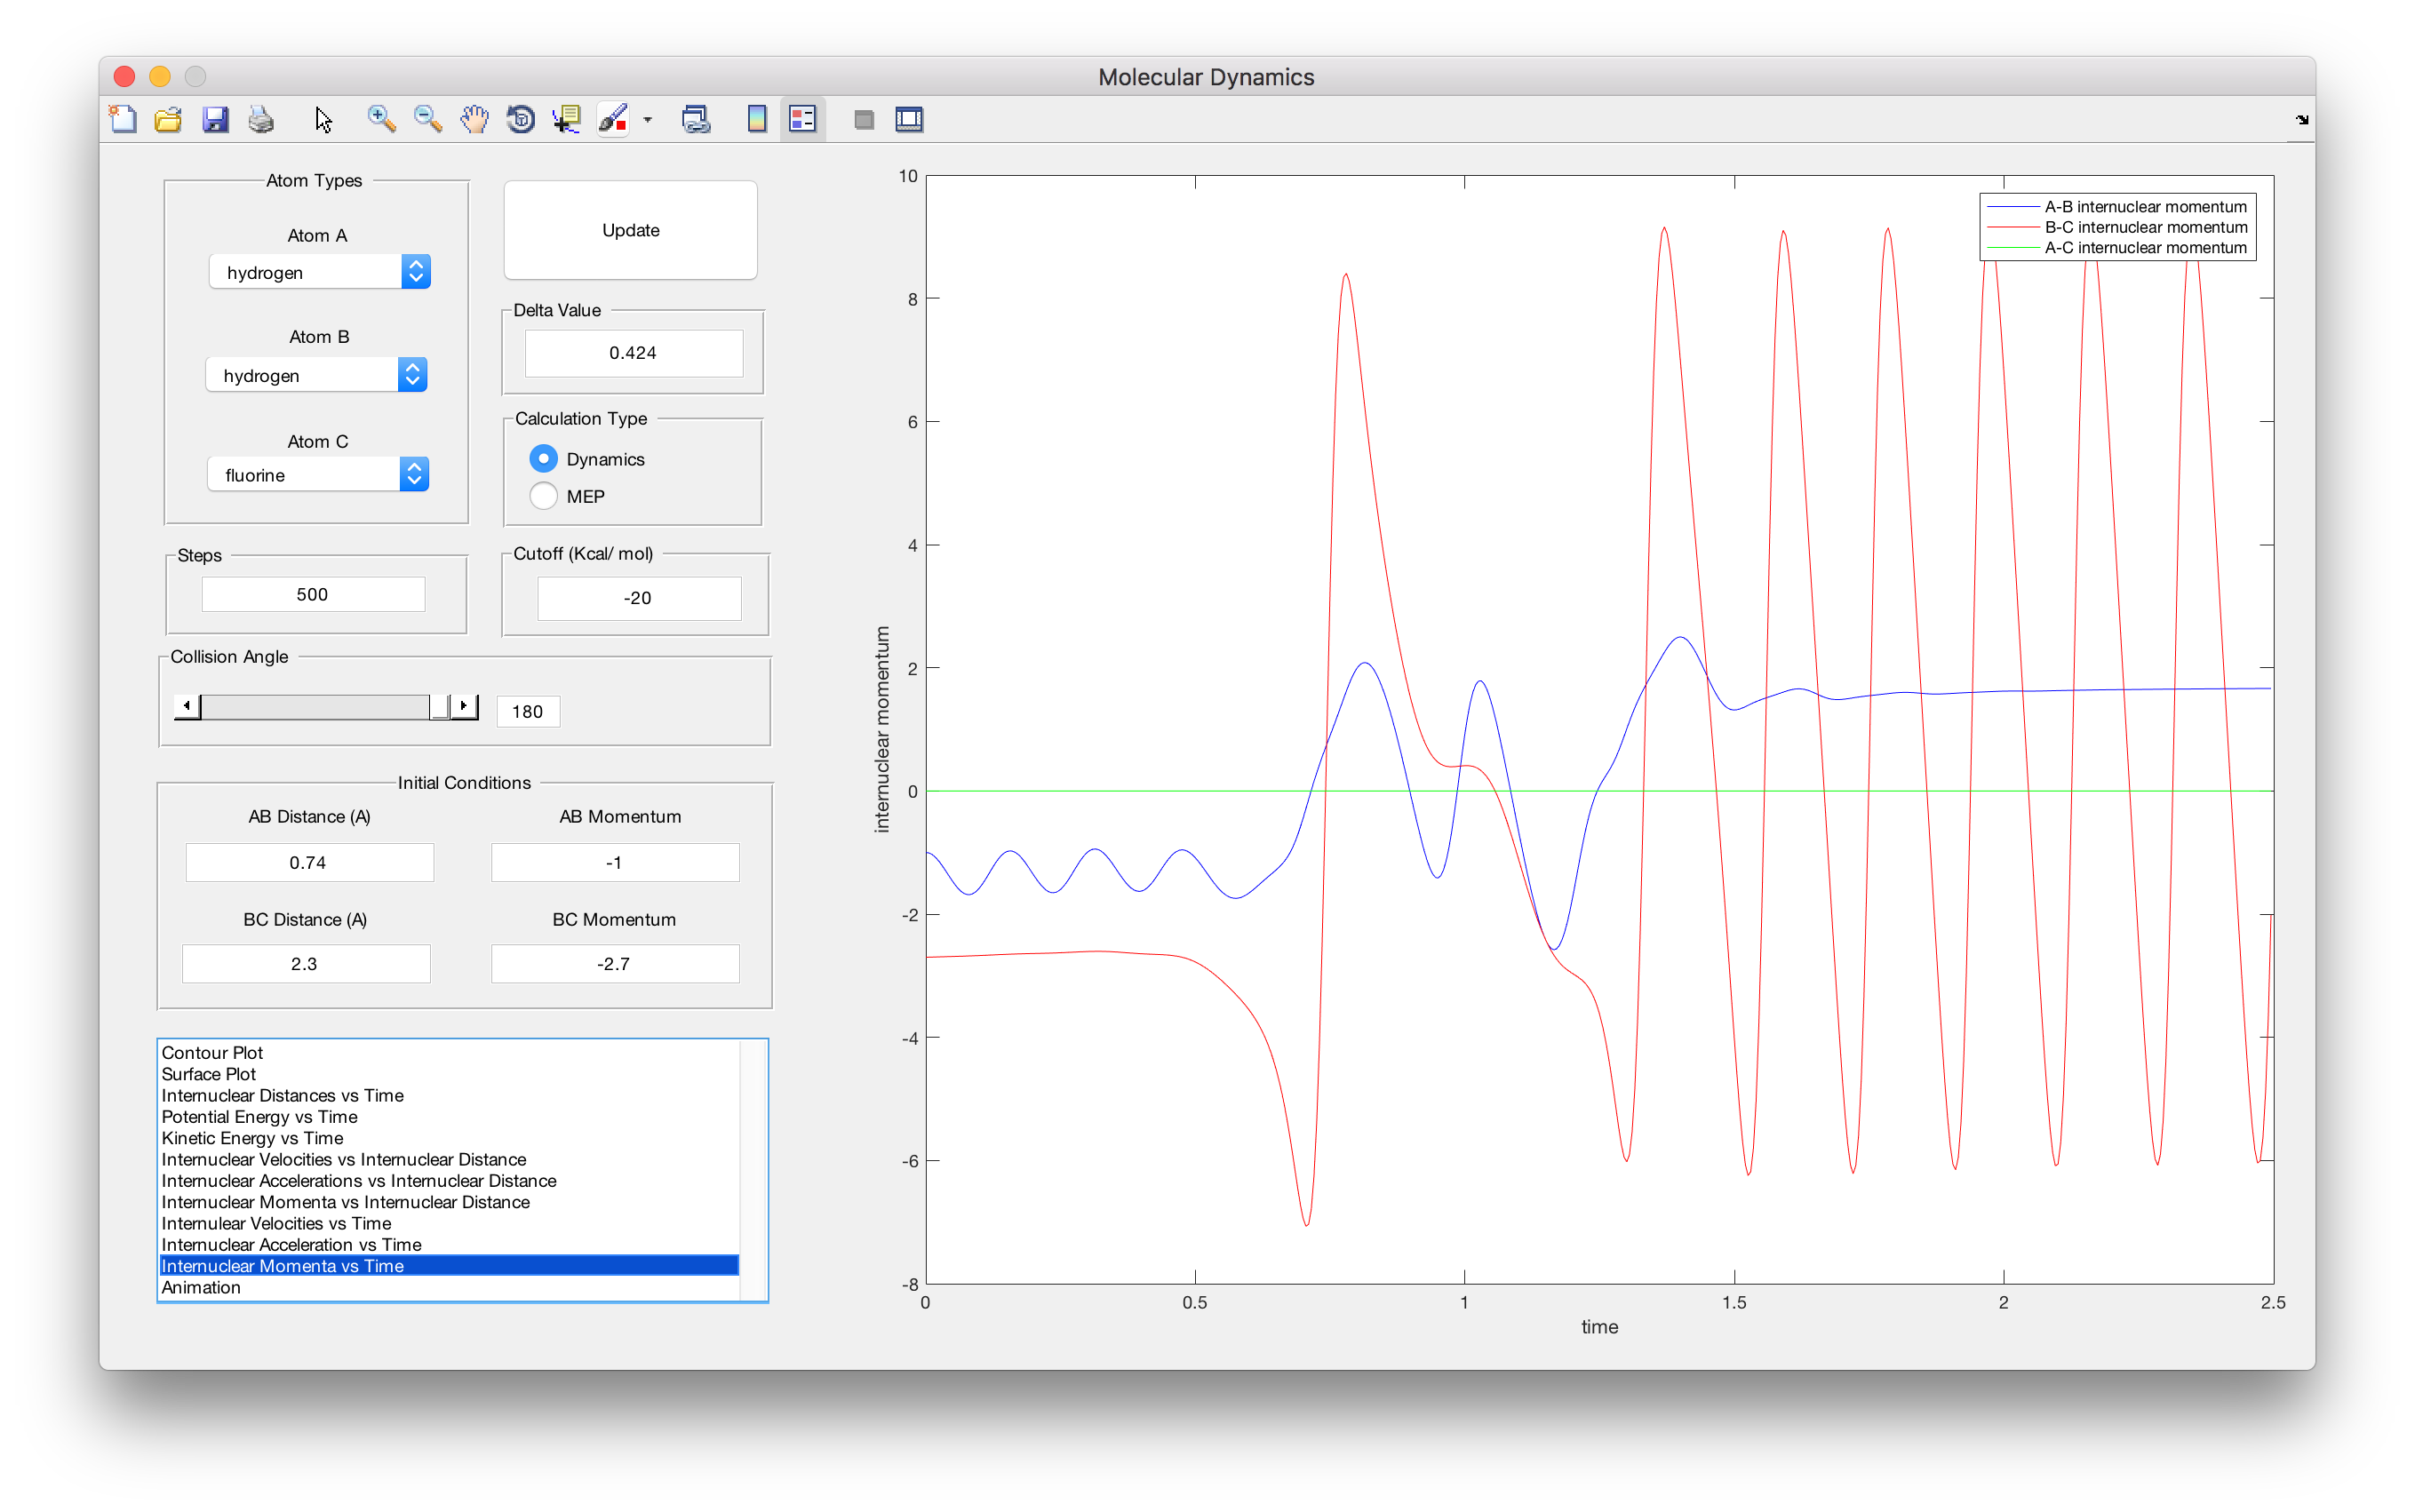Select Contour Plot in the list

click(212, 1052)
